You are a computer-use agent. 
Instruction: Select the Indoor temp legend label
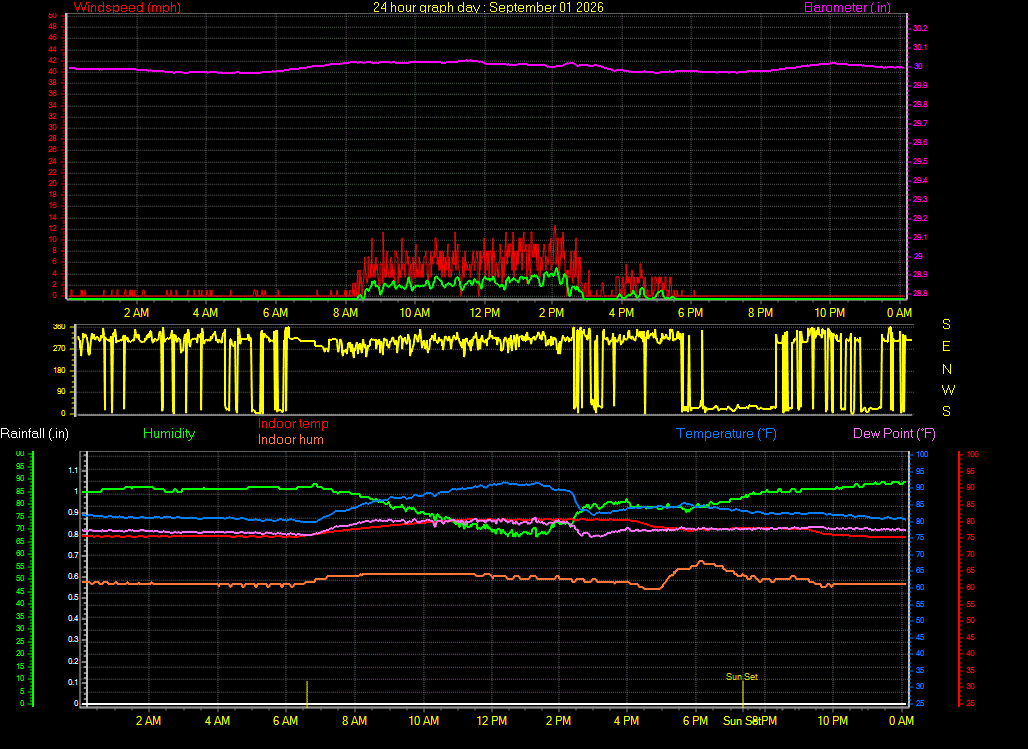point(293,424)
